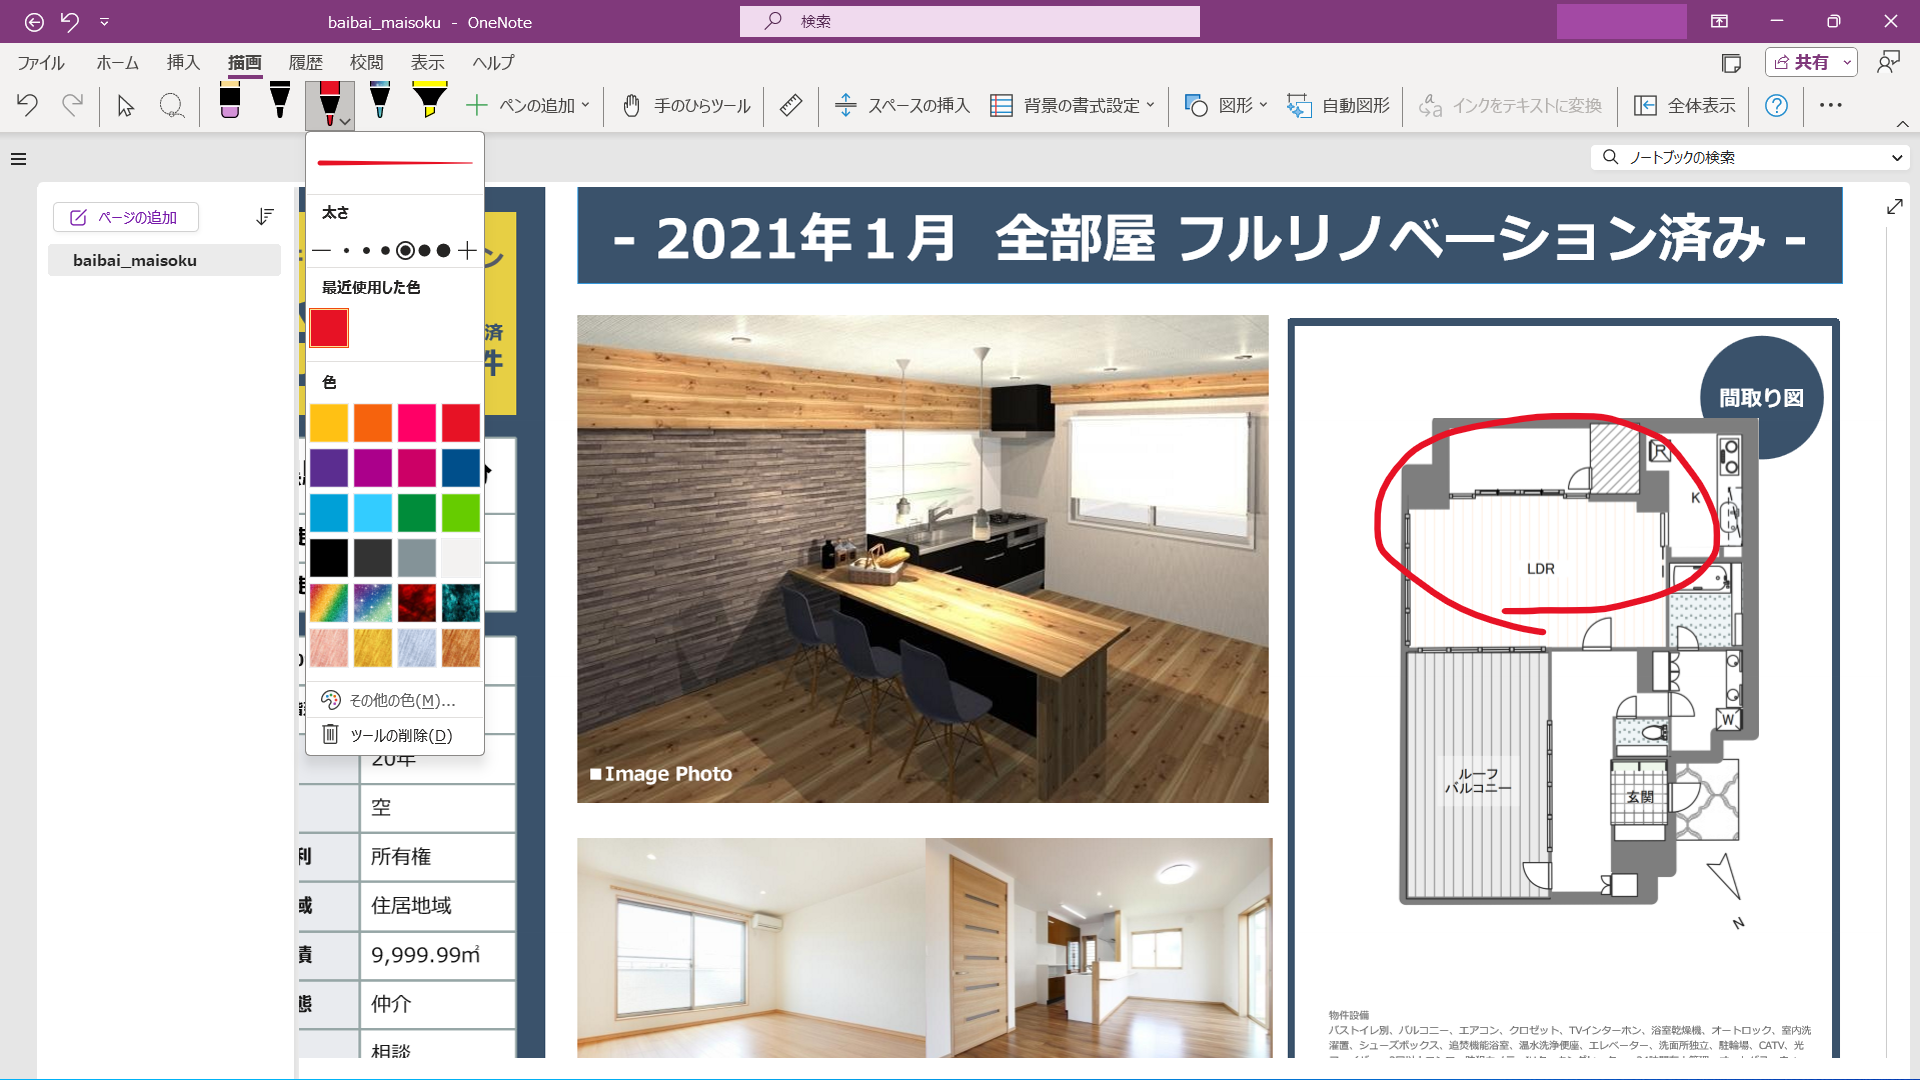Switch to the ホーム tab
Viewport: 1920px width, 1080px height.
(117, 62)
